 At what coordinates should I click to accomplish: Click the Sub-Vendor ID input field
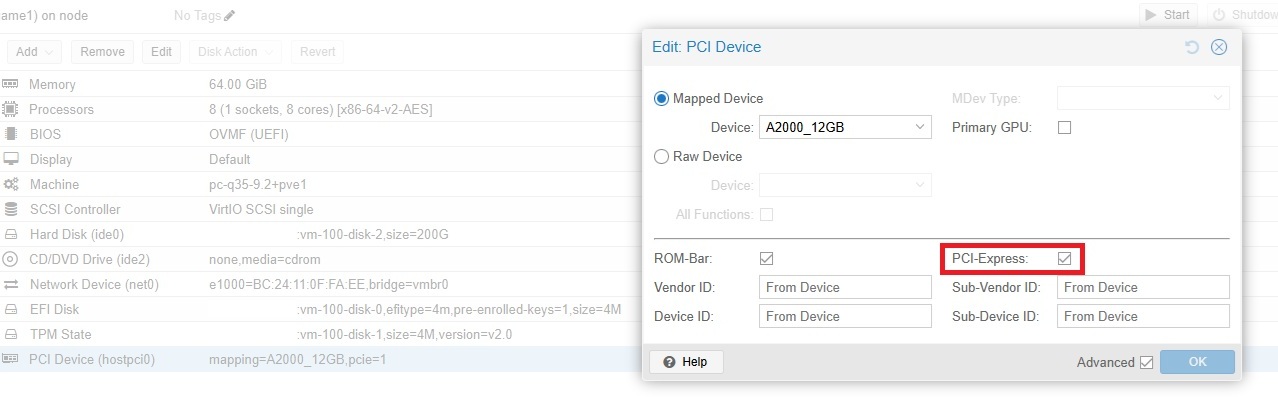pyautogui.click(x=1143, y=287)
